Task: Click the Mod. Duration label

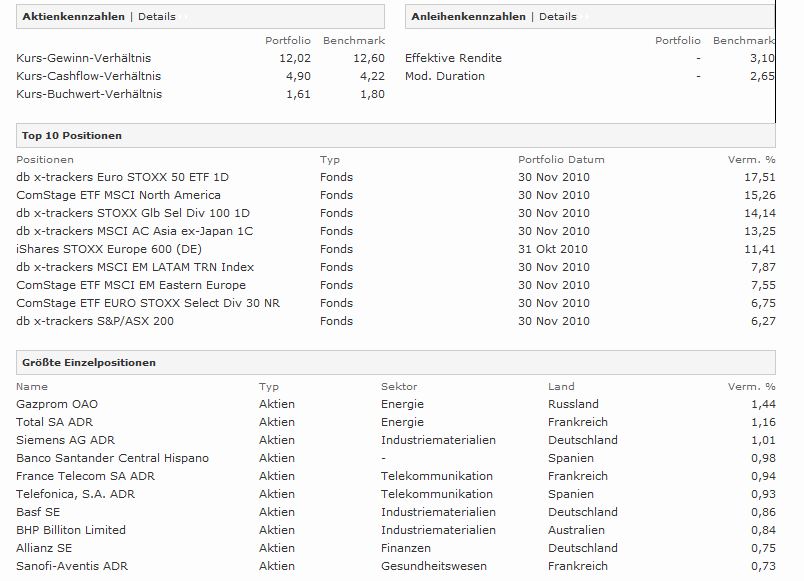Action: 445,76
